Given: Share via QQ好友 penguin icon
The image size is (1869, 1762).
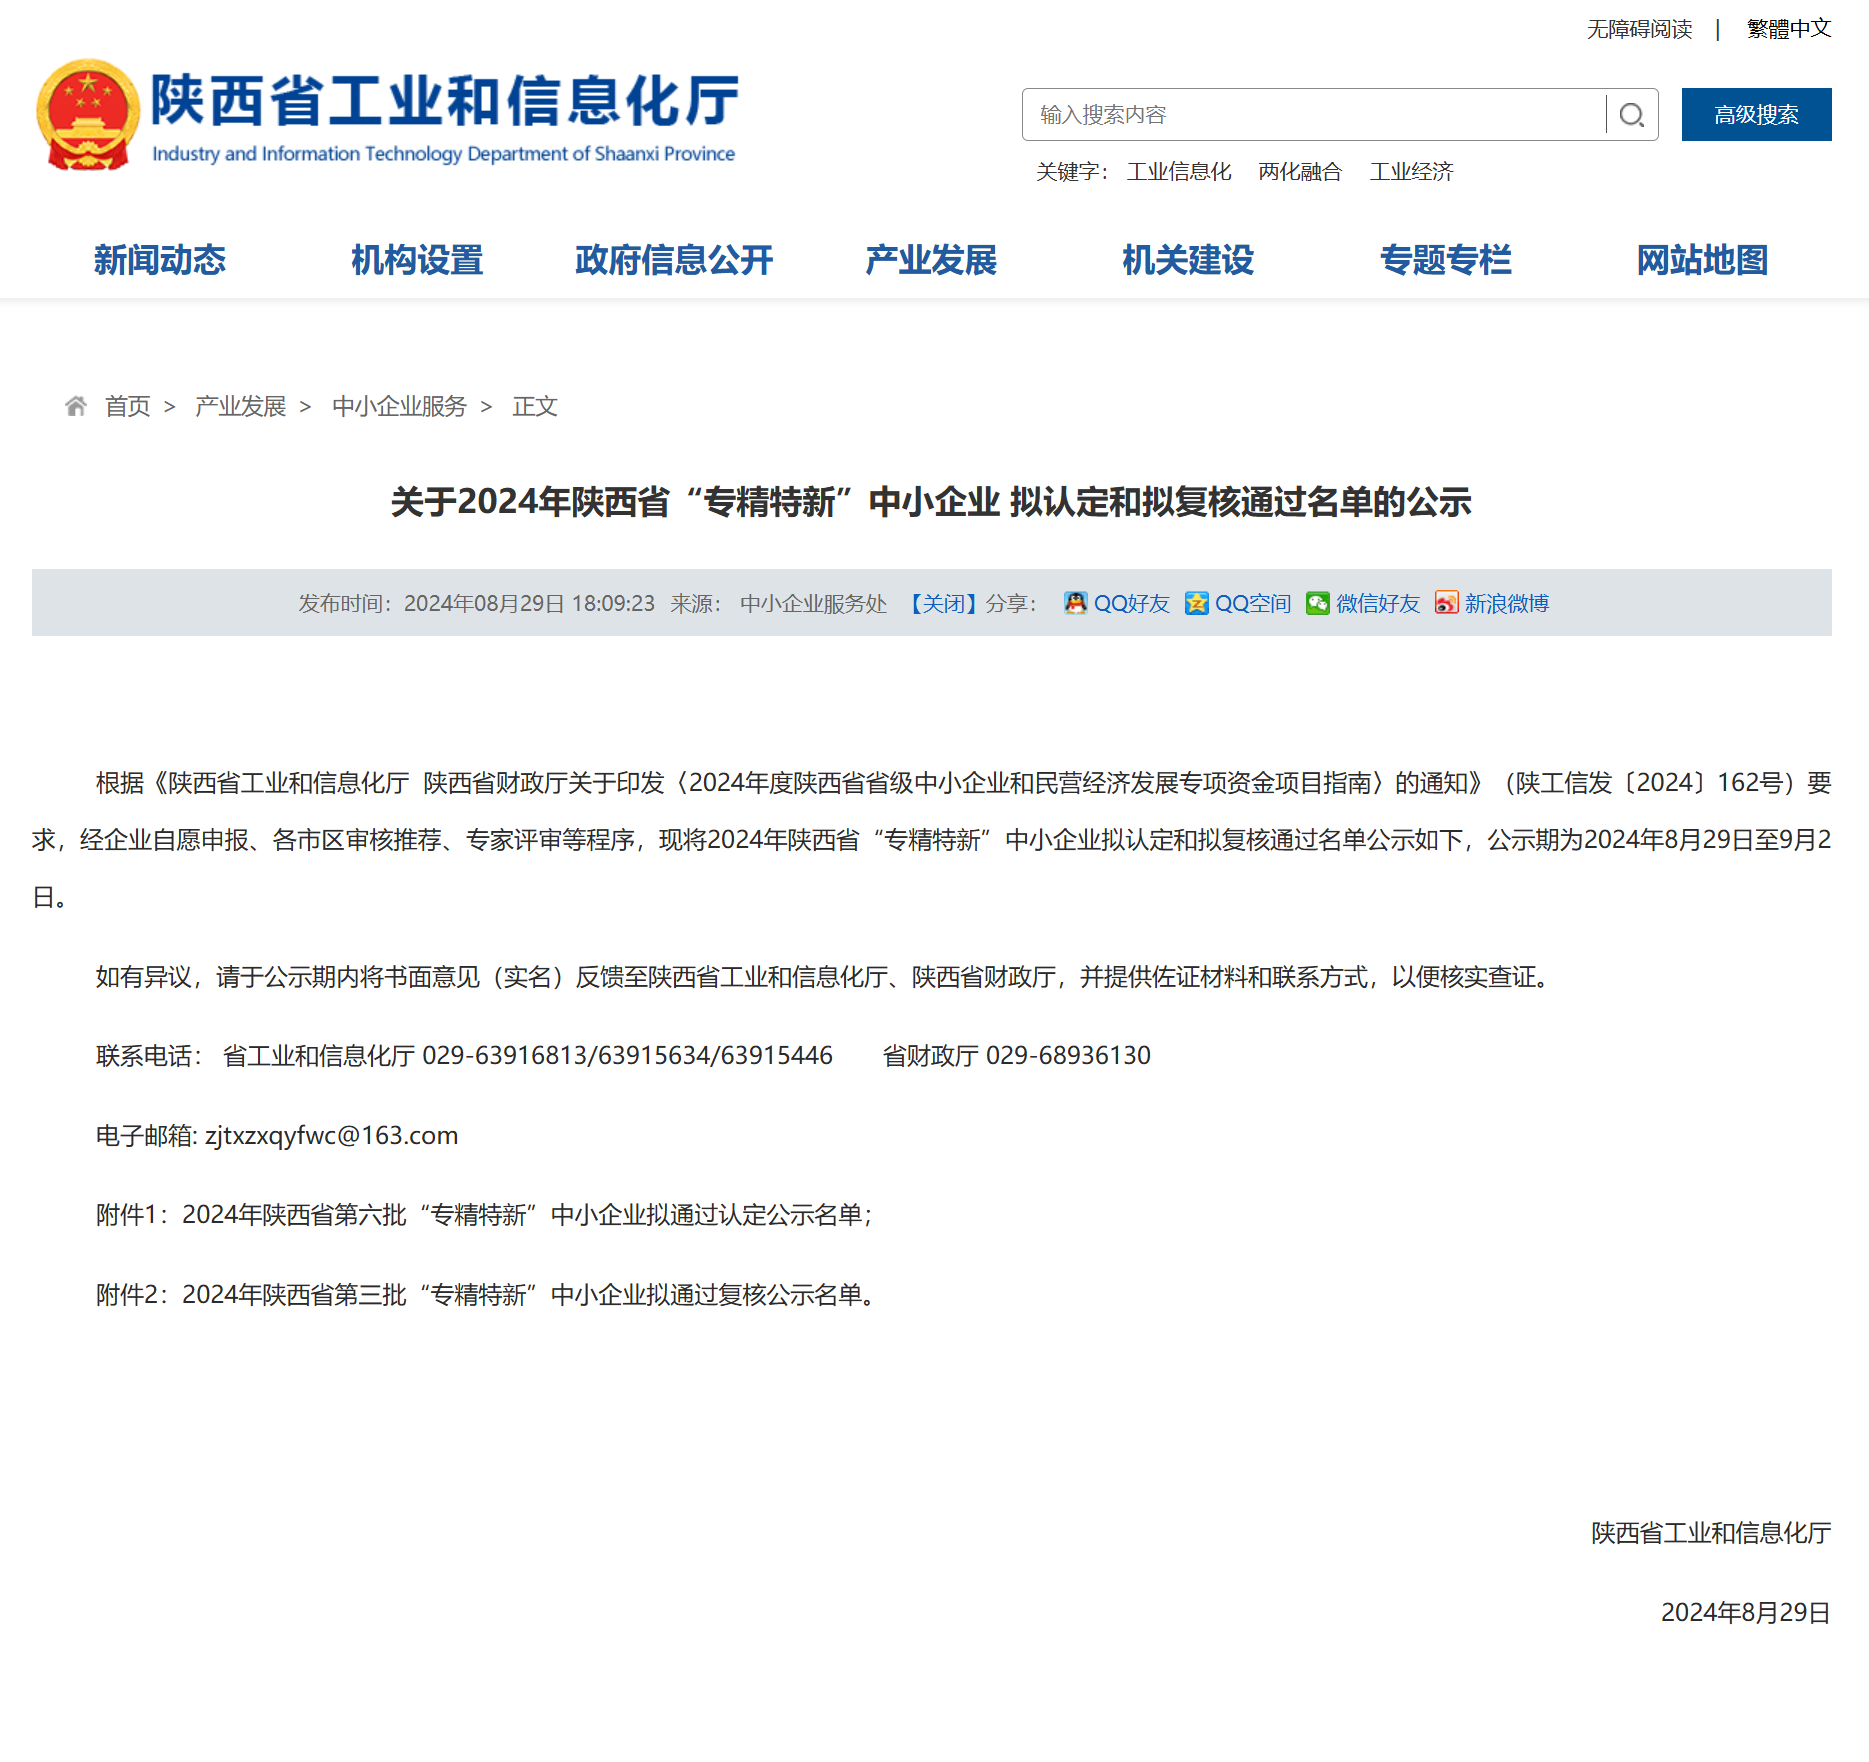Looking at the screenshot, I should tap(1075, 603).
